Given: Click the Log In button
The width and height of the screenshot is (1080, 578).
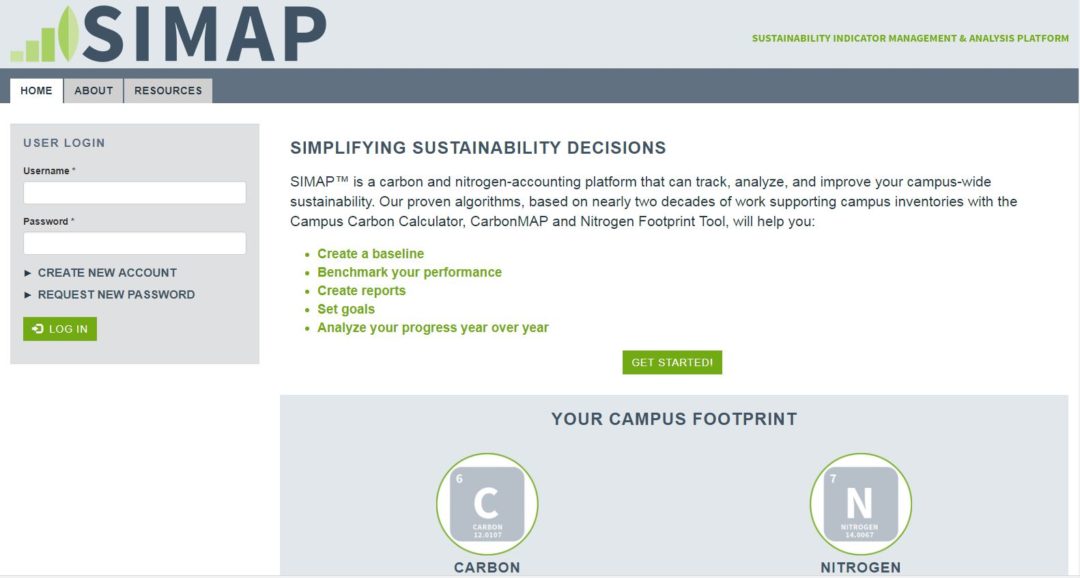Looking at the screenshot, I should 60,329.
